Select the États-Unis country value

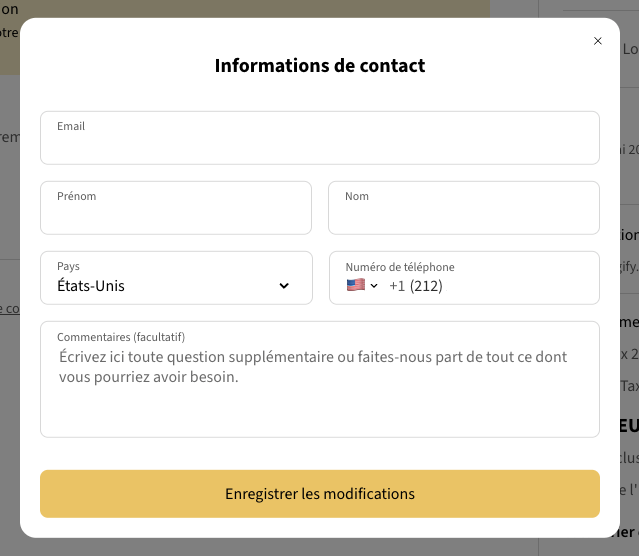(x=91, y=286)
